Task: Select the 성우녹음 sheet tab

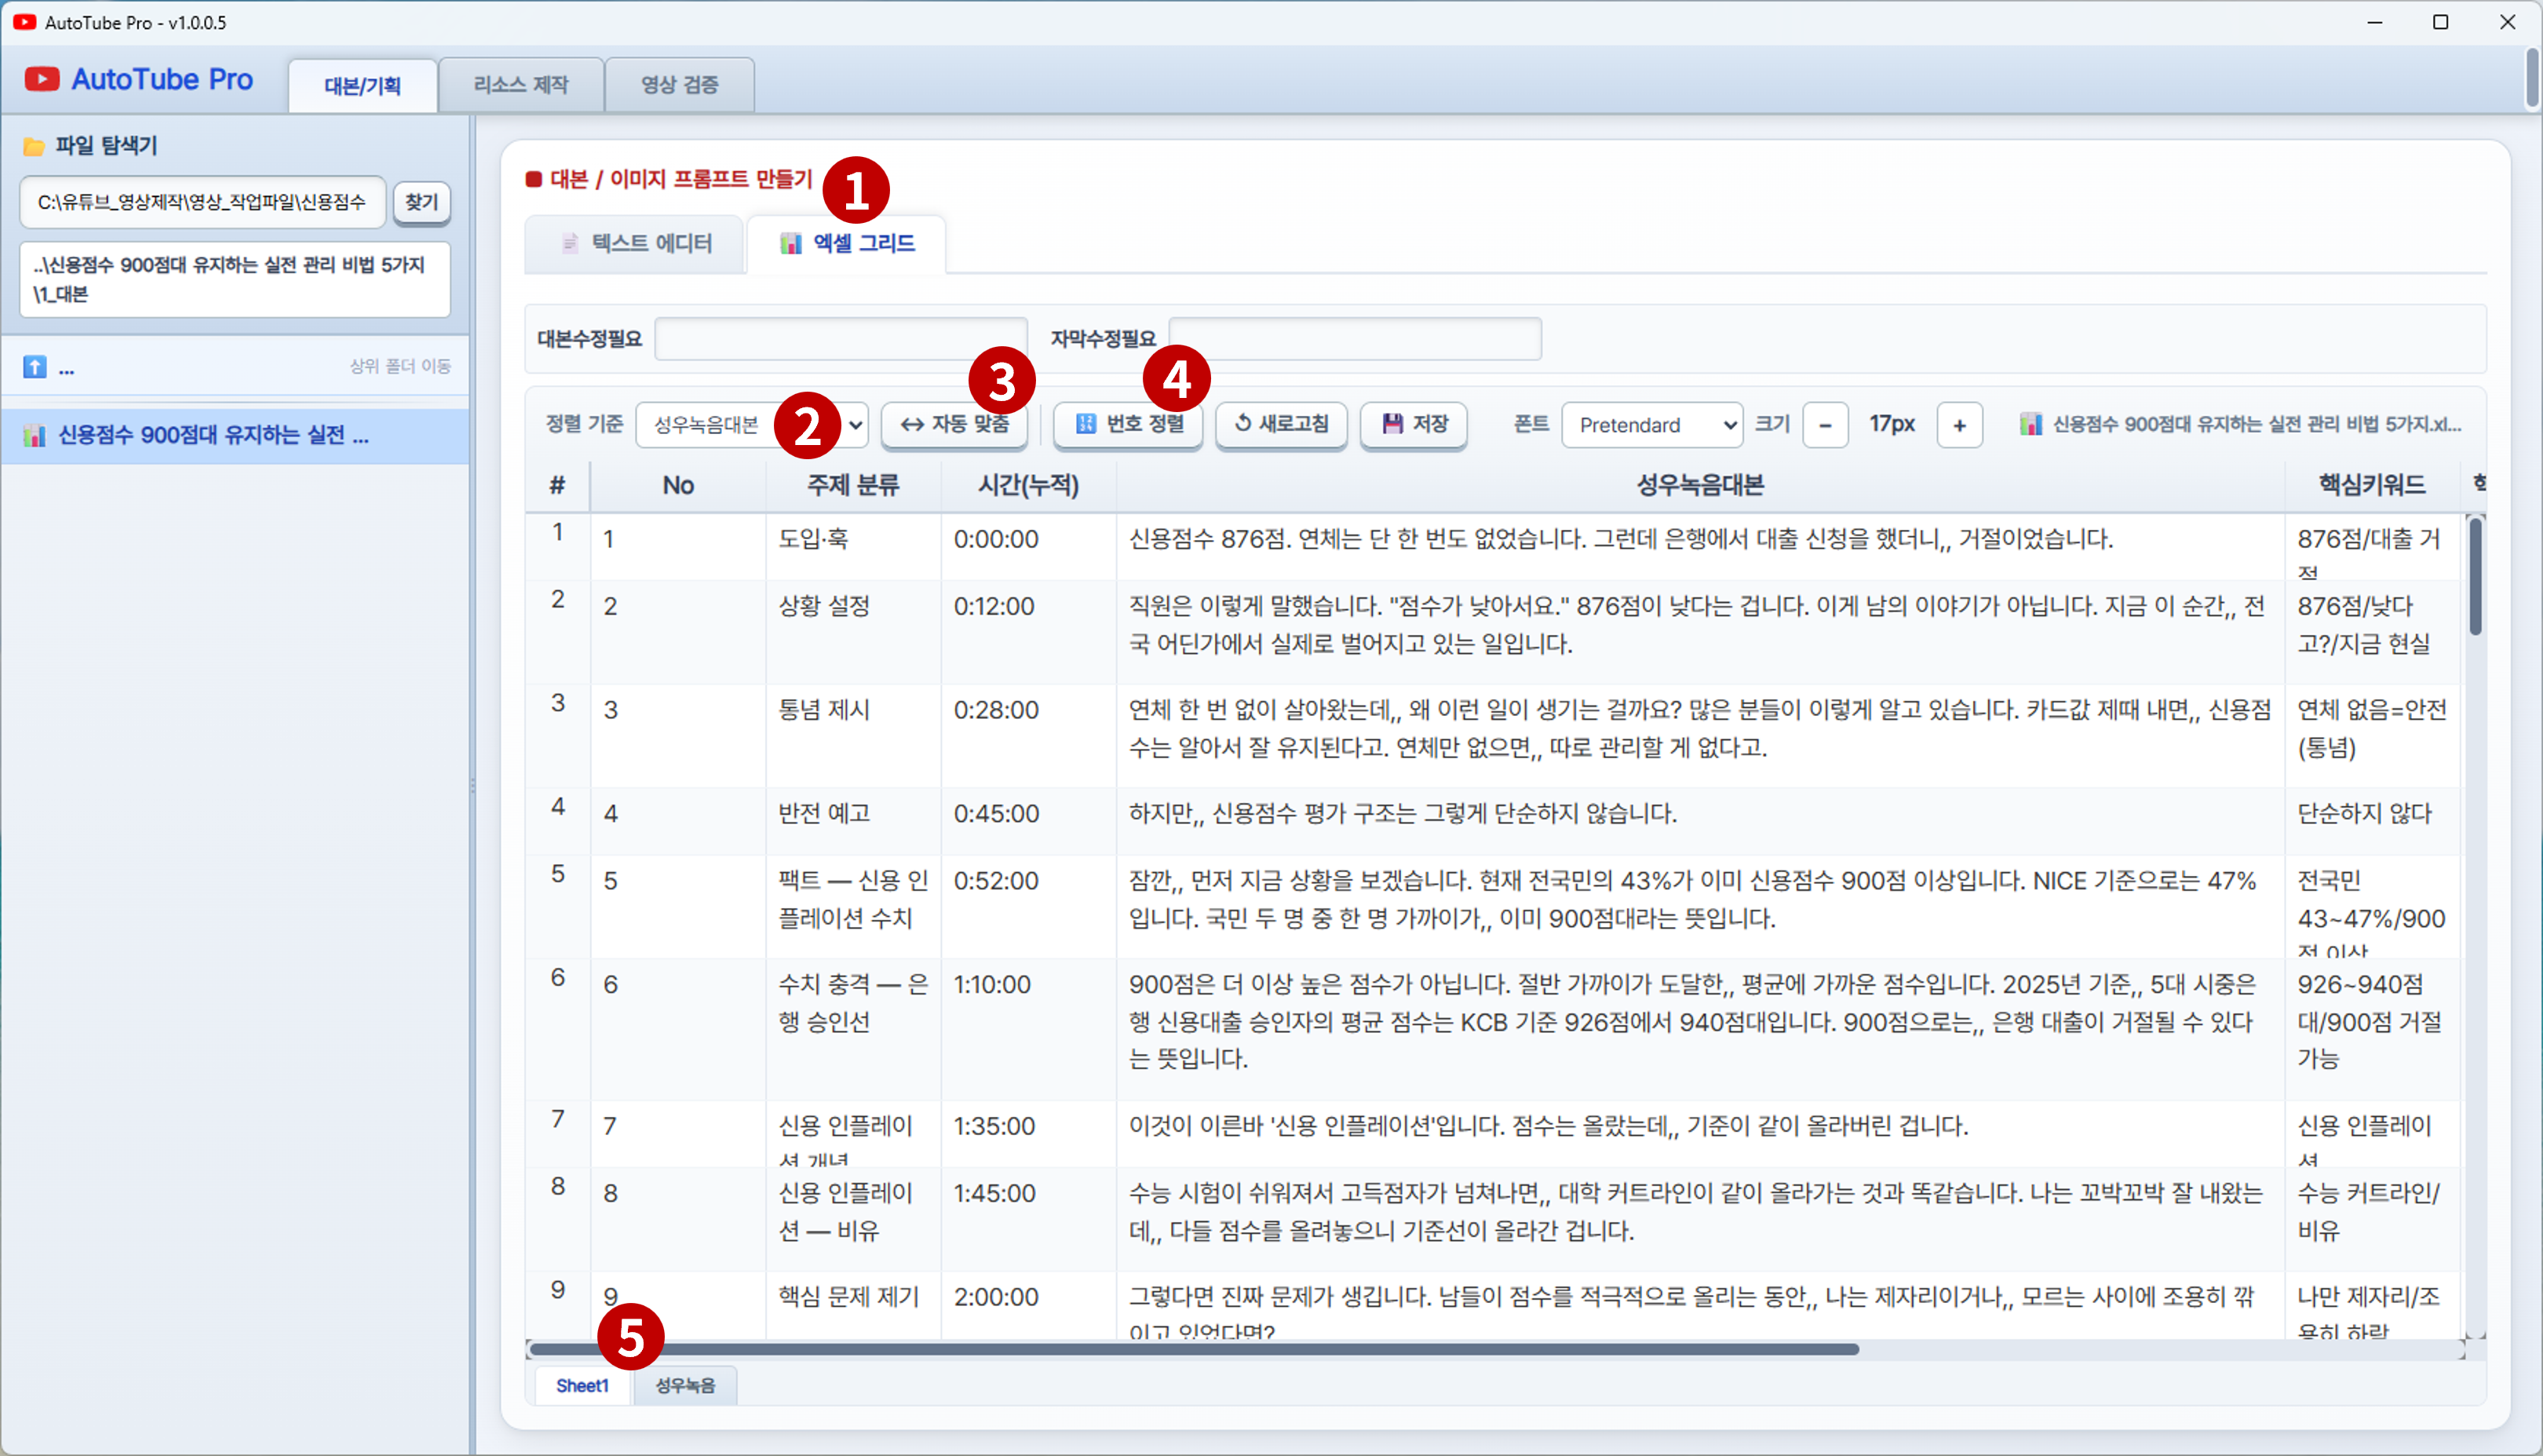Action: 685,1385
